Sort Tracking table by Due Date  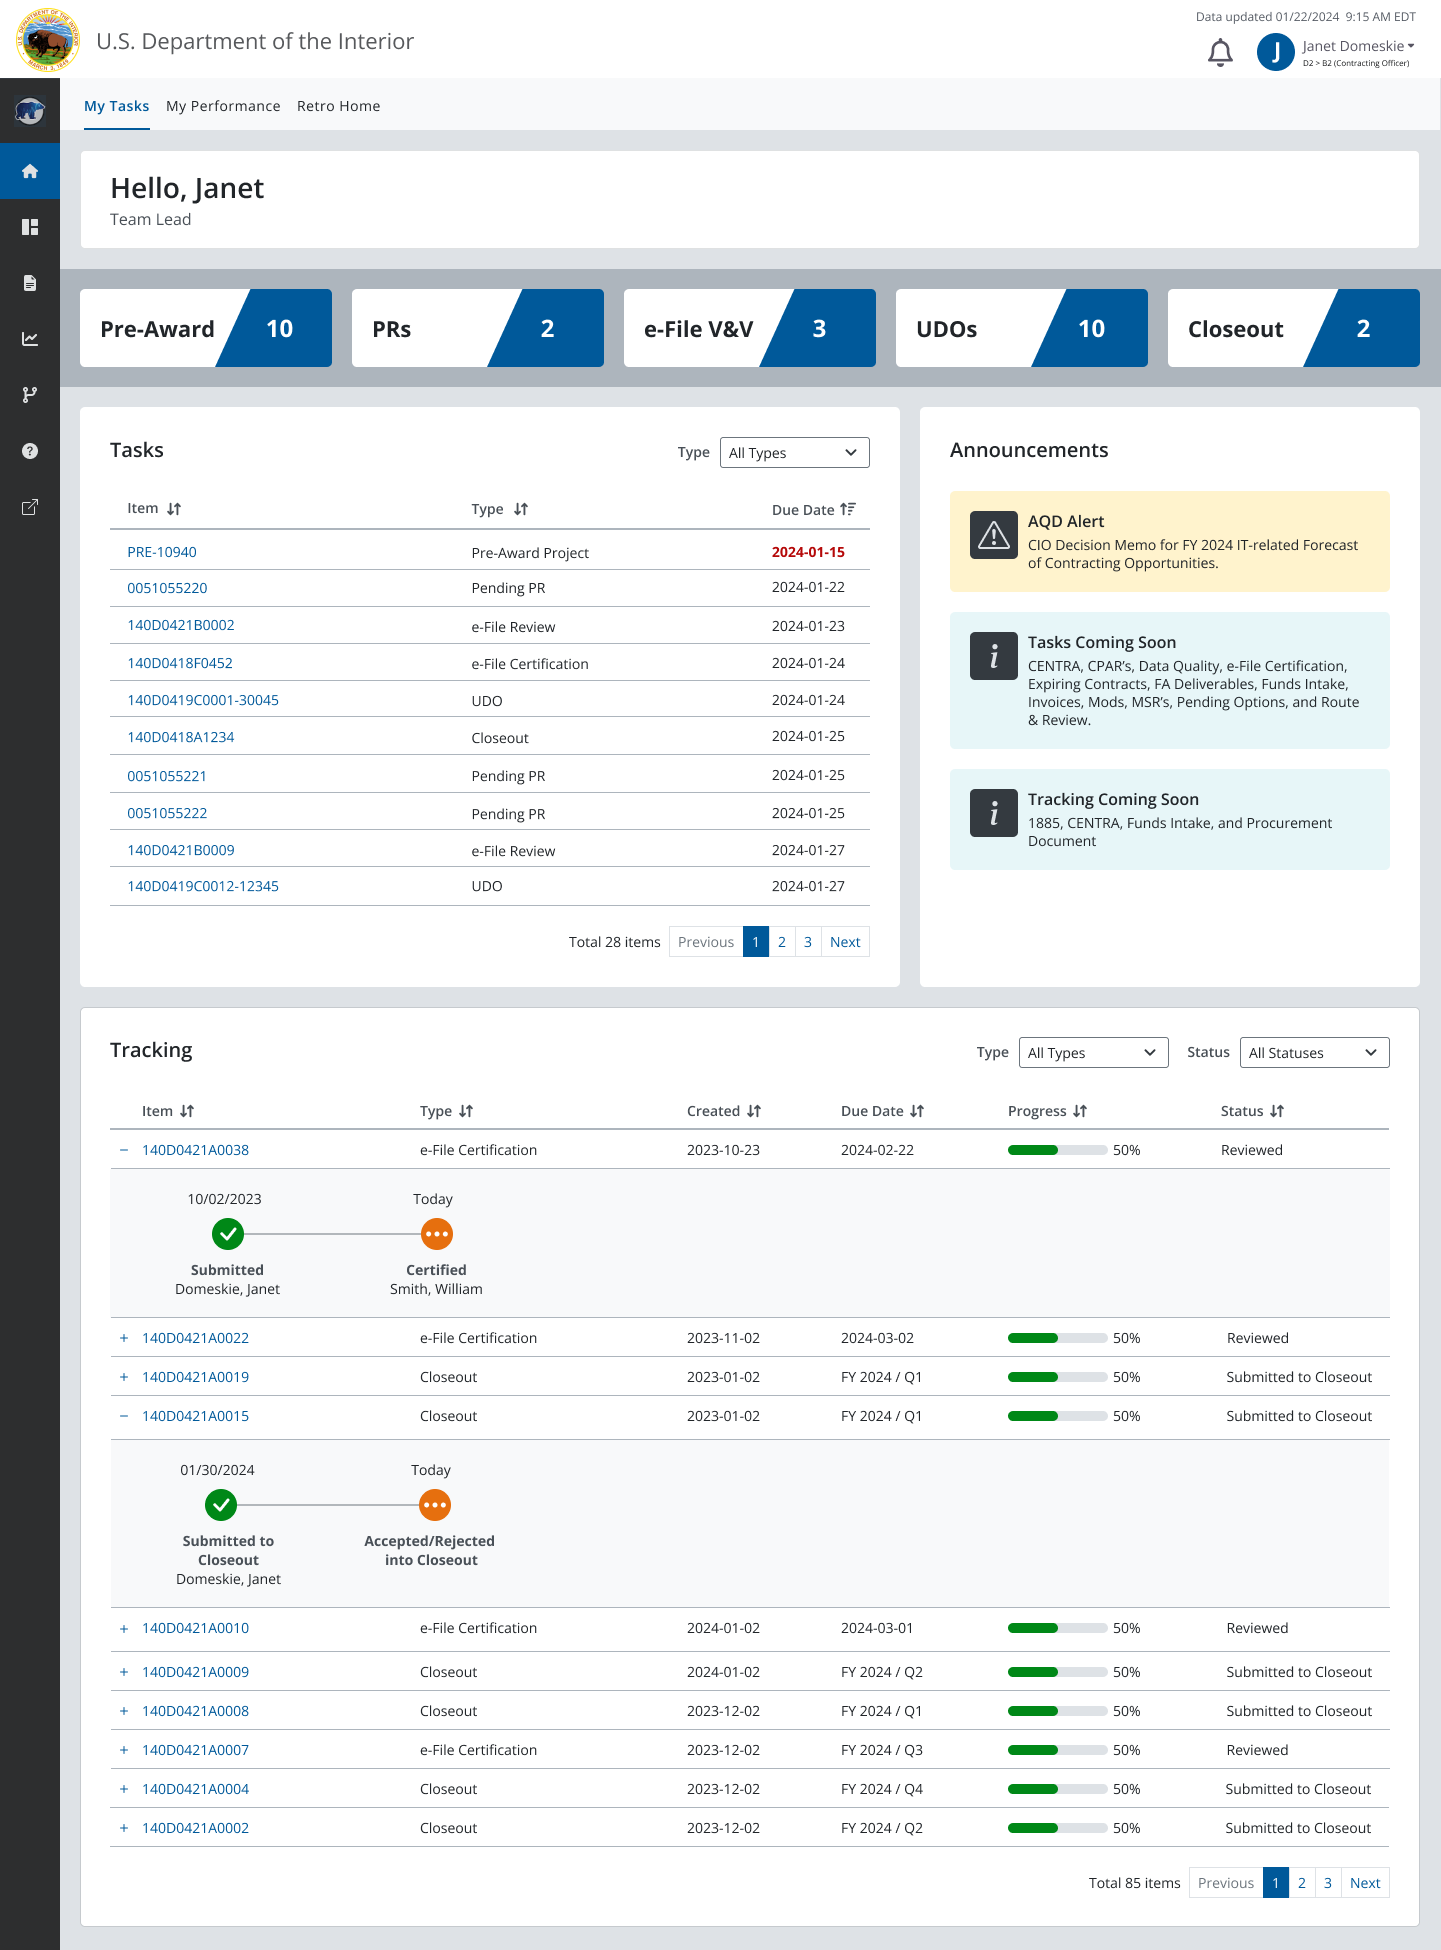point(917,1111)
